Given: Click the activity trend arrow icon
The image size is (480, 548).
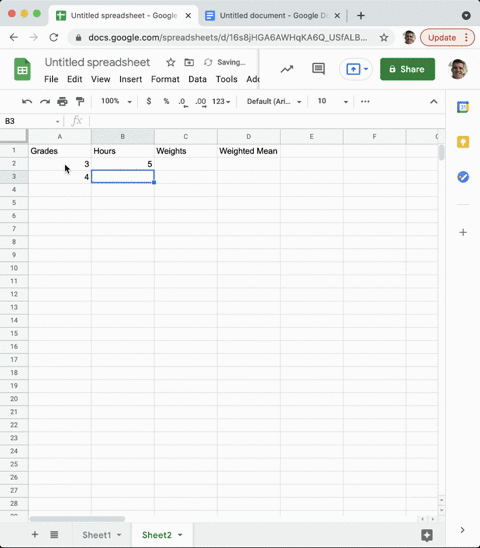Looking at the screenshot, I should pyautogui.click(x=287, y=69).
